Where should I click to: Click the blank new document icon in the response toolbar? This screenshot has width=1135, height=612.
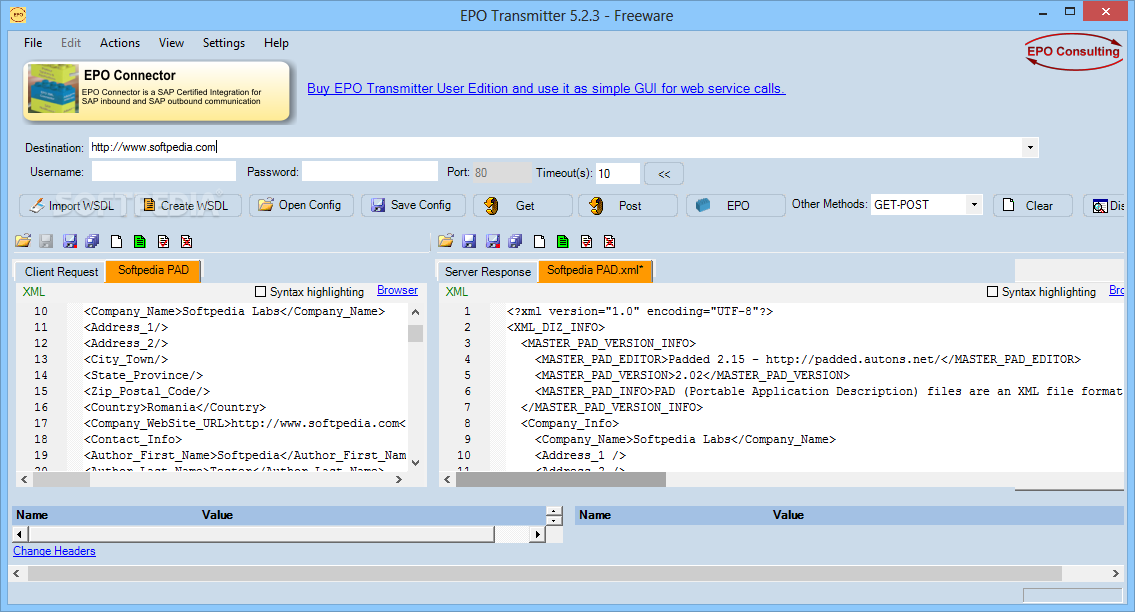[x=539, y=241]
